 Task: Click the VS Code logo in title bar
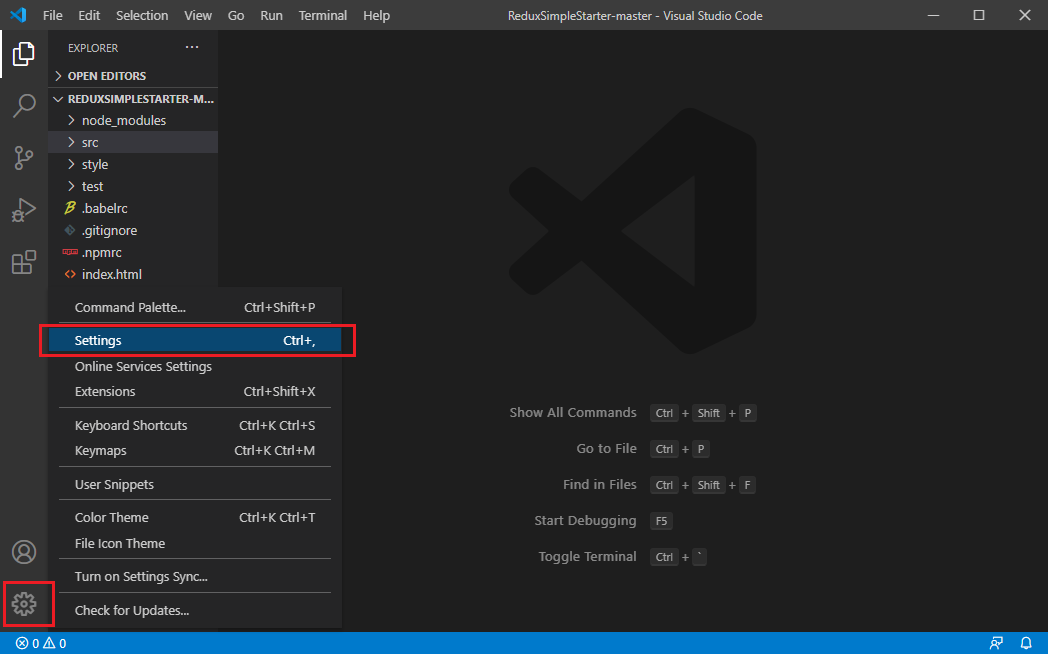18,15
